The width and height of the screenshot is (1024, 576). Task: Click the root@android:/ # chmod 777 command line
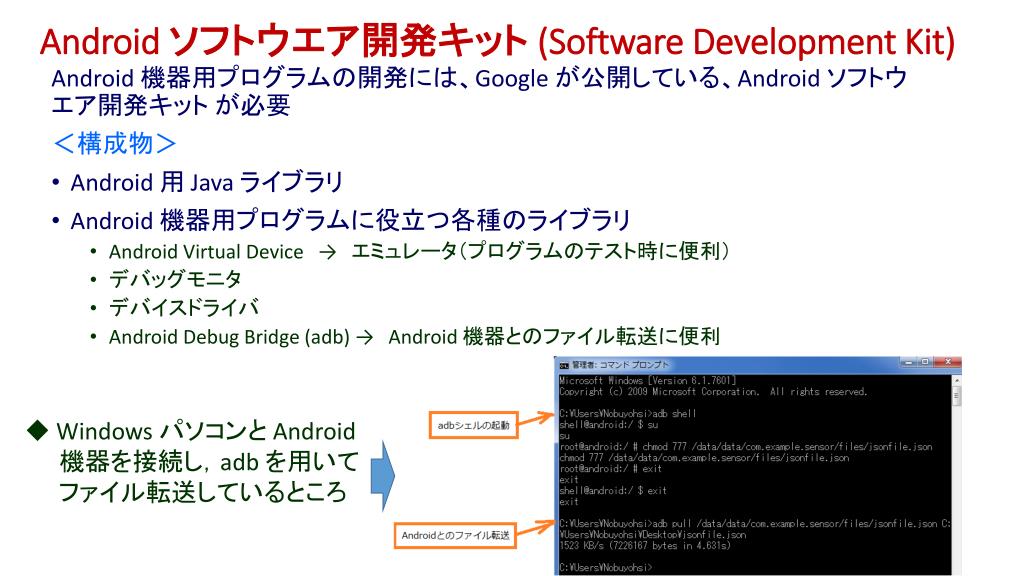pos(746,447)
